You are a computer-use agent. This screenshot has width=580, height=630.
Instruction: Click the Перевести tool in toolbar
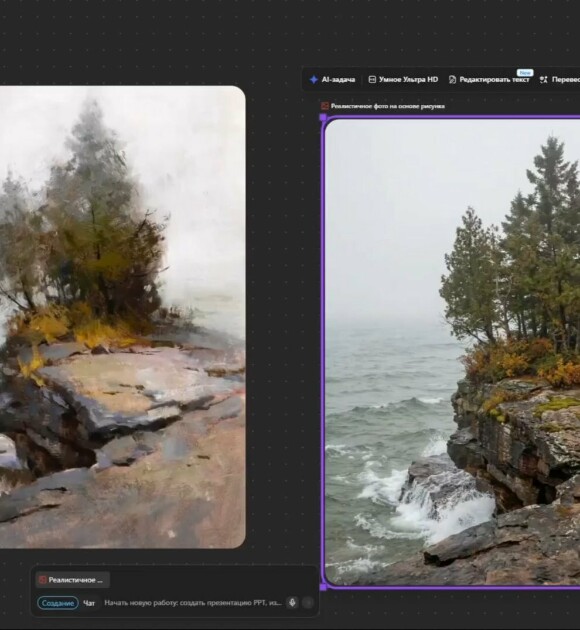click(560, 80)
